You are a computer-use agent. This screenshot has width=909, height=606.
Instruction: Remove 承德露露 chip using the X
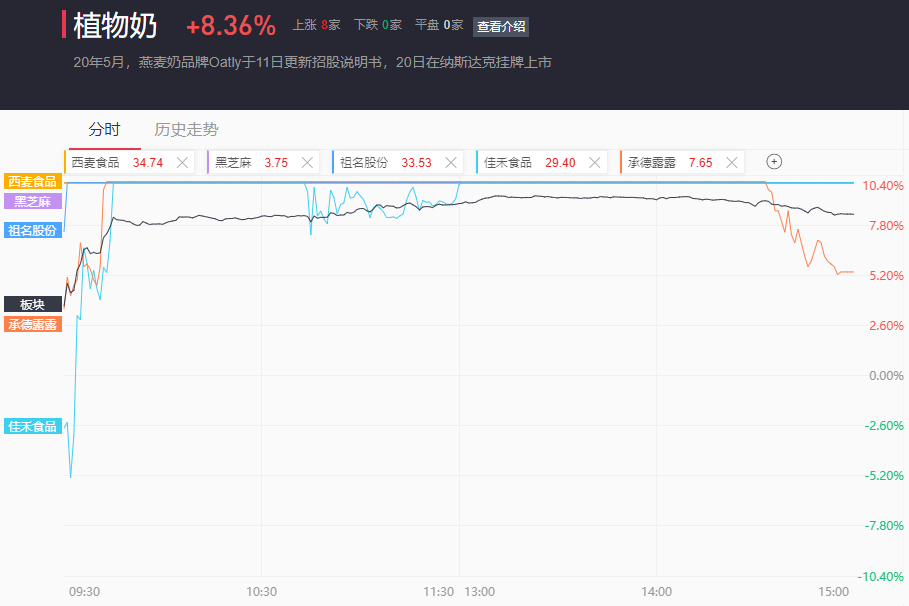coord(732,162)
